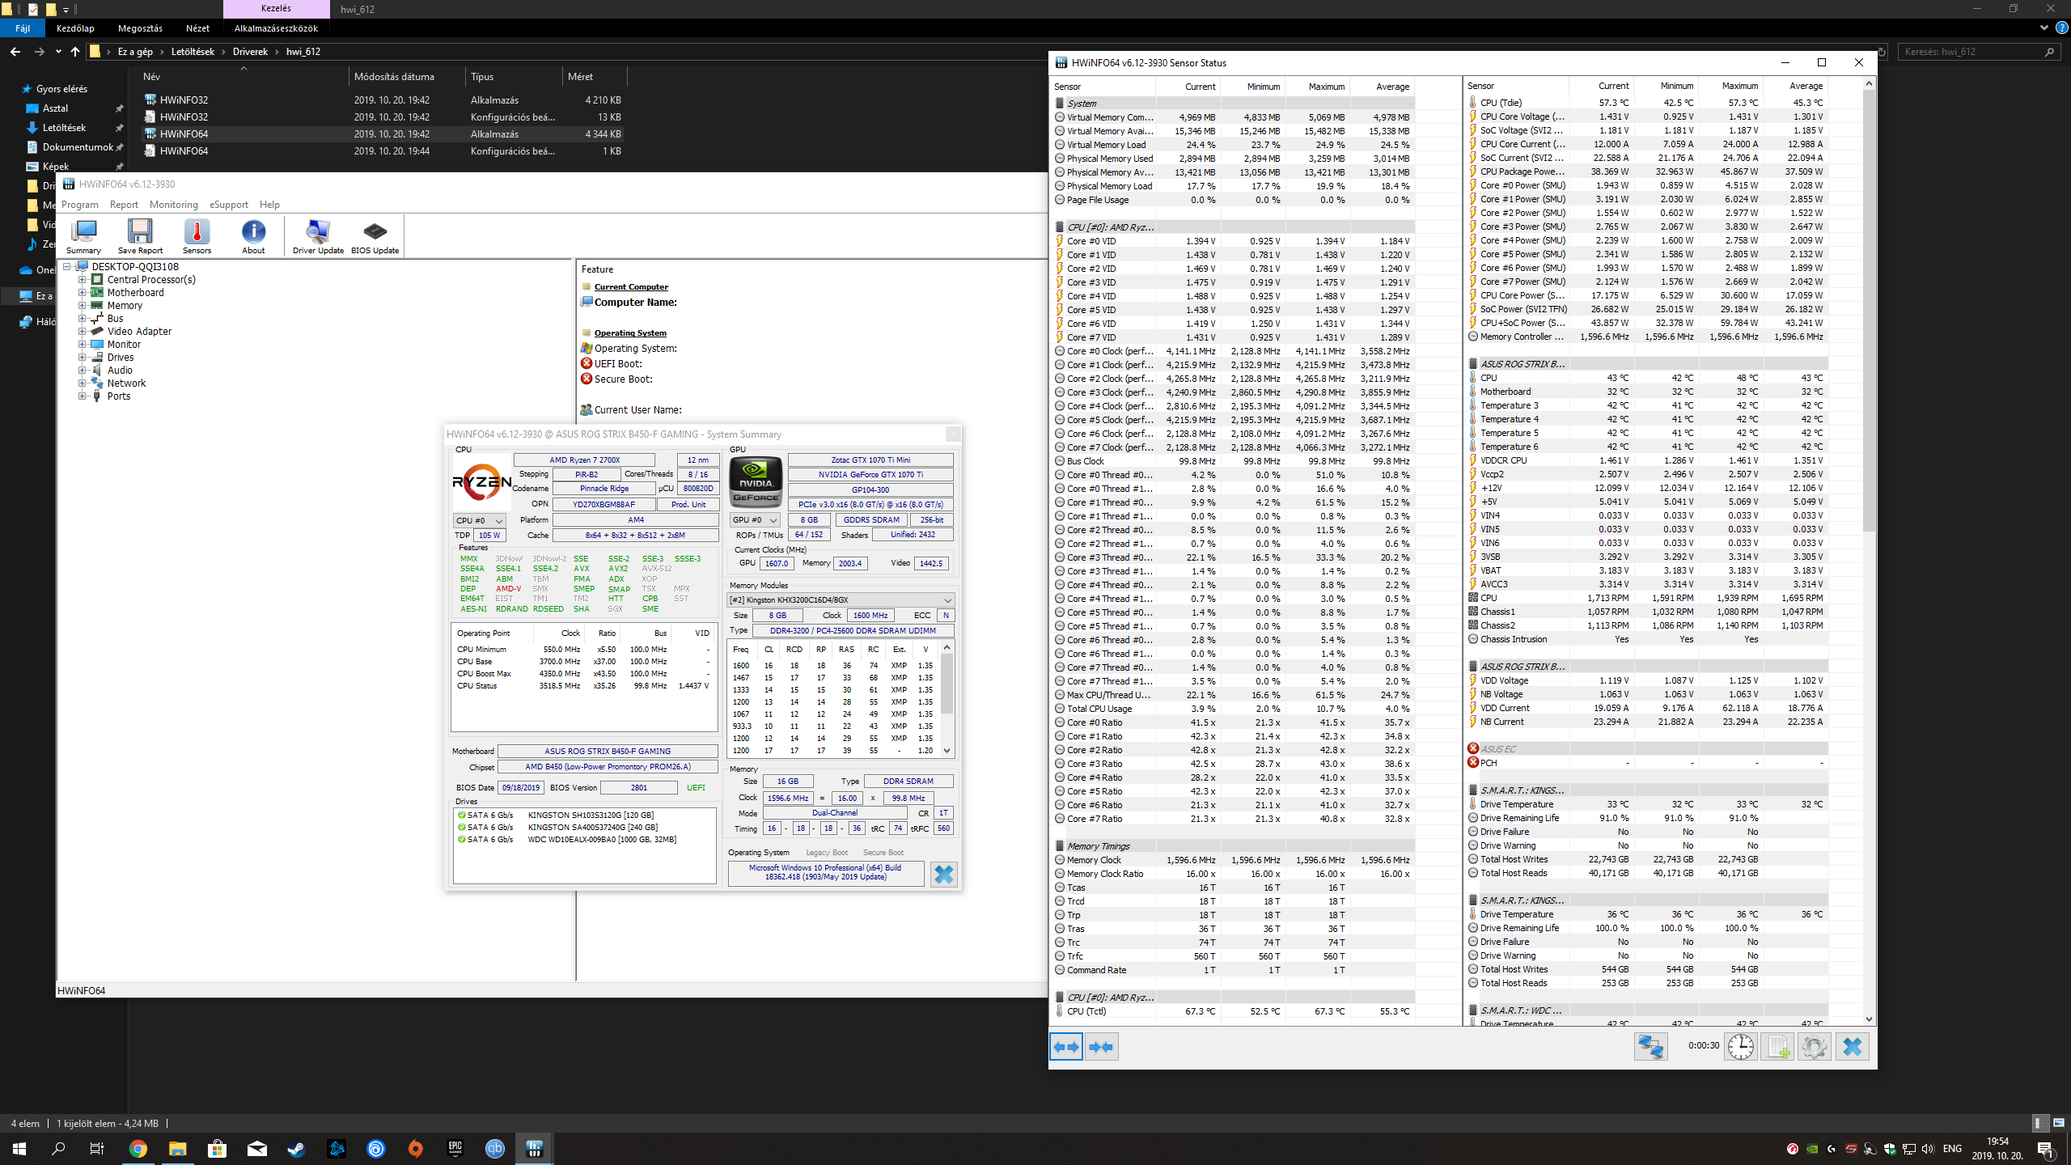Select the Ports tree item
The height and width of the screenshot is (1165, 2071).
(x=119, y=397)
